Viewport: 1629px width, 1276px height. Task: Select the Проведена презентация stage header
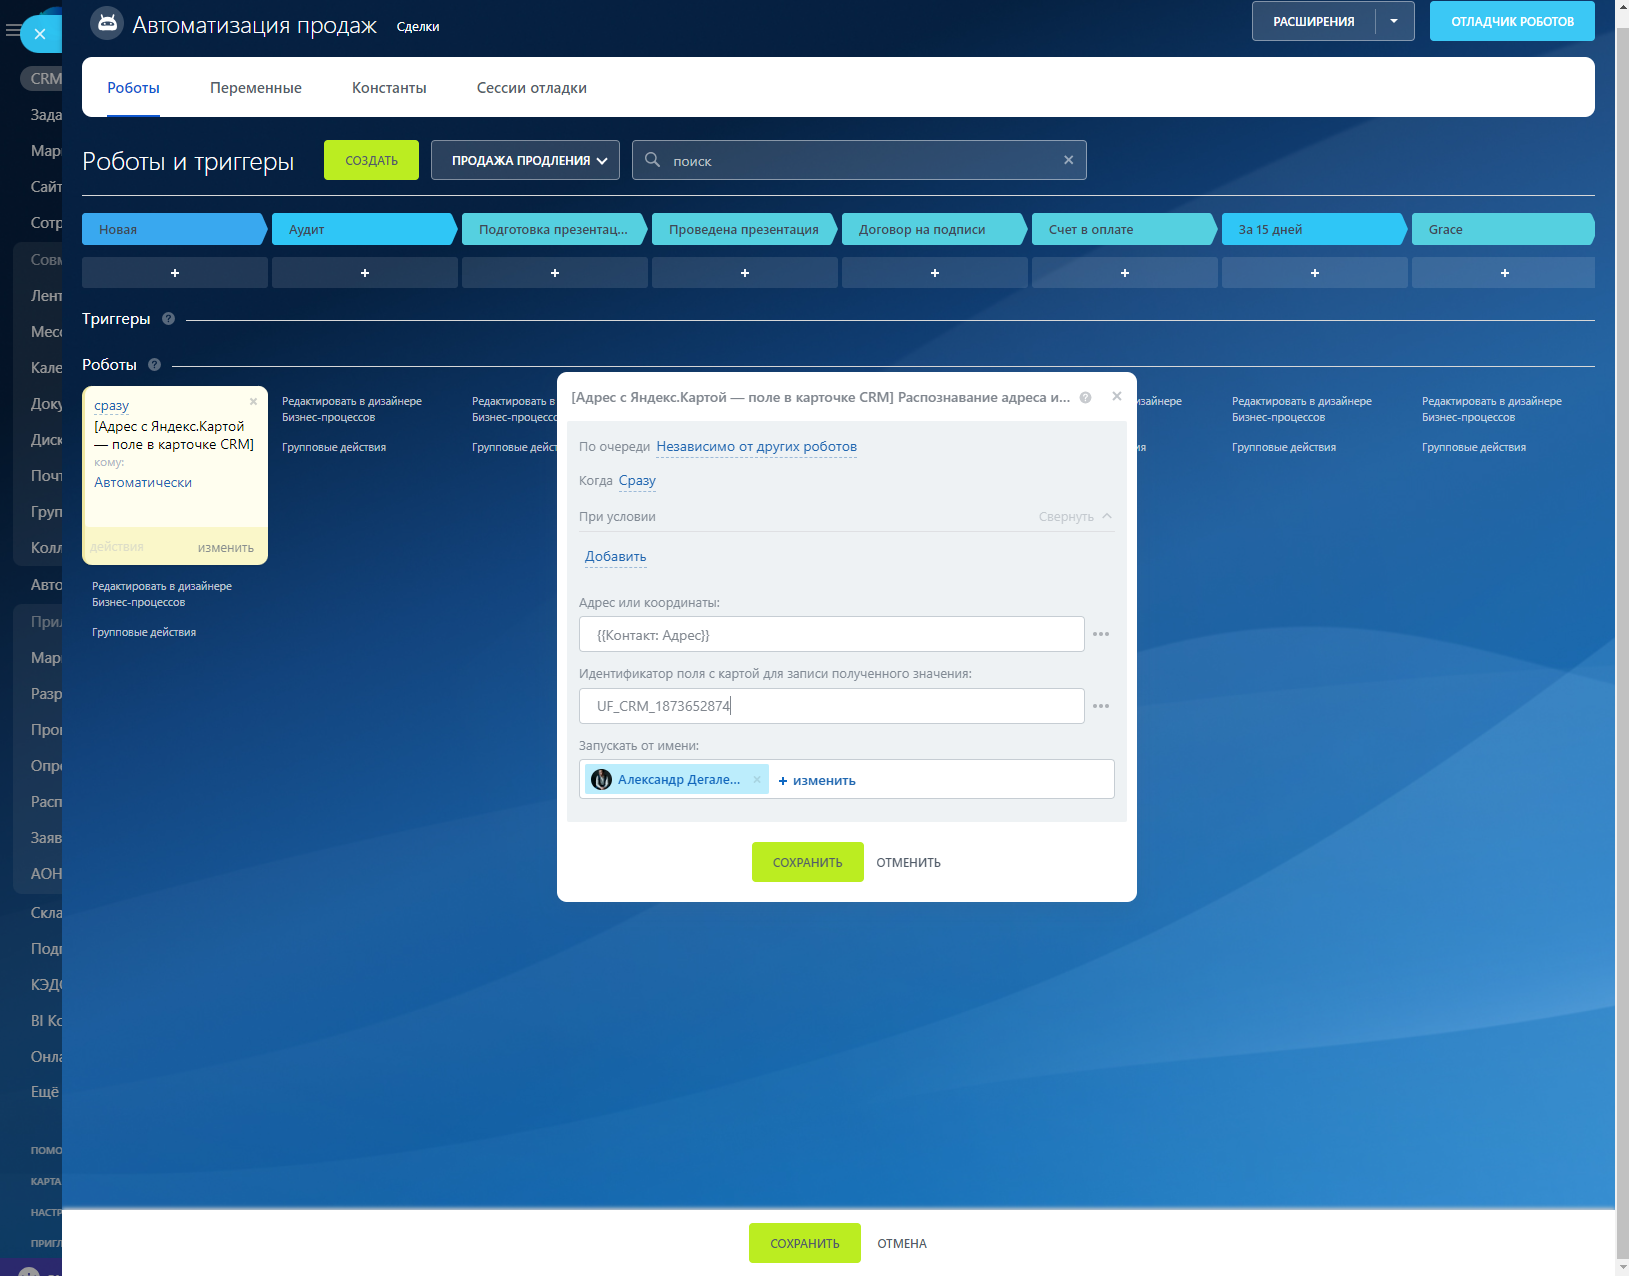click(x=745, y=229)
